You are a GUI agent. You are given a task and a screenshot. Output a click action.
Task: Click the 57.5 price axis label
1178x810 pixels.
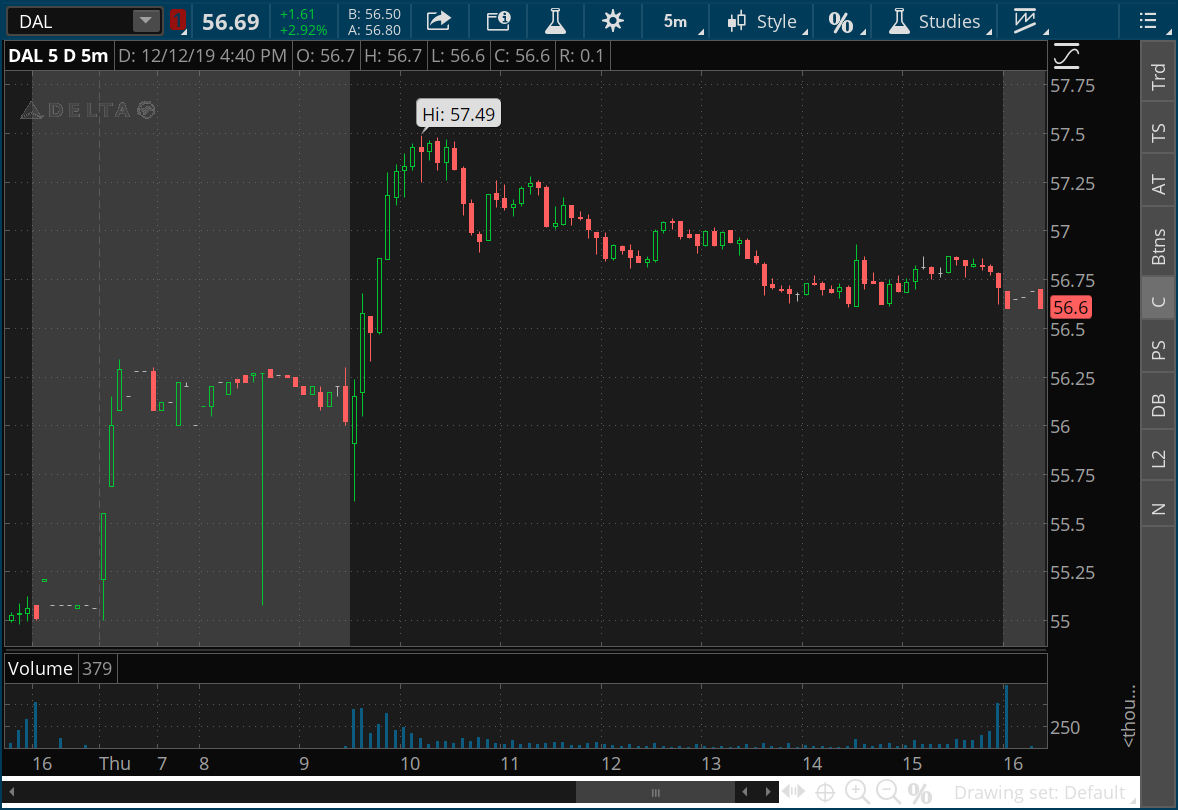tap(1068, 134)
